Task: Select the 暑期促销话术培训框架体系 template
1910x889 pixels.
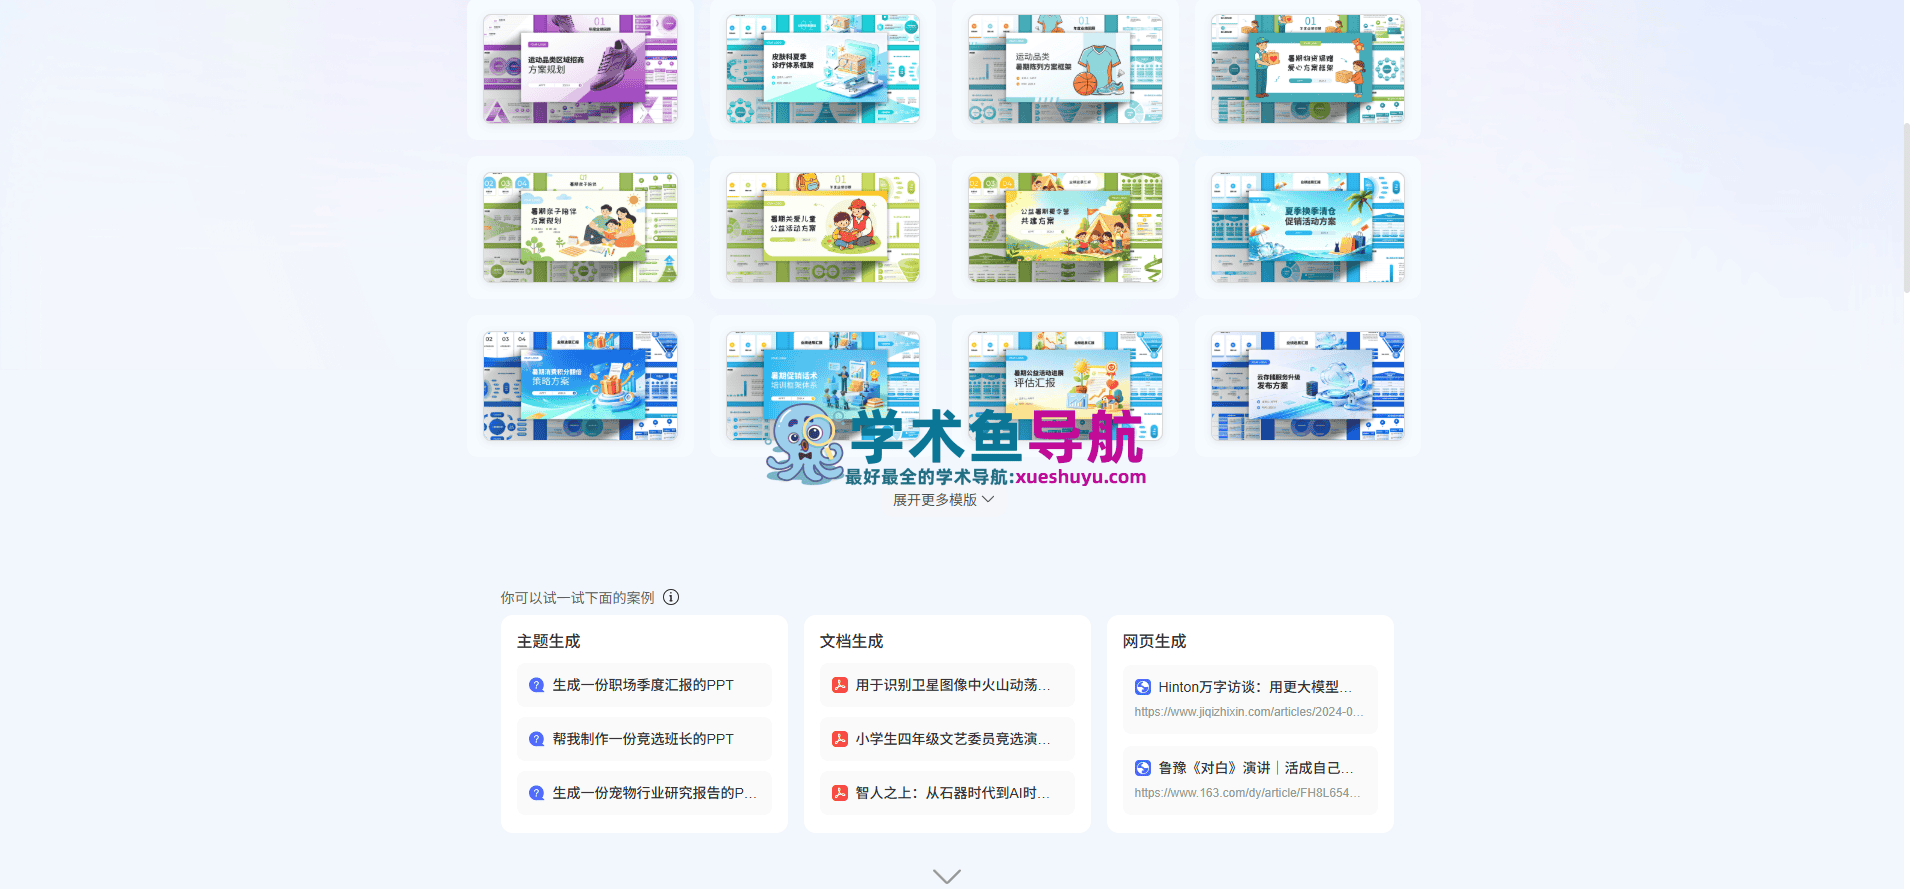Action: tap(823, 386)
